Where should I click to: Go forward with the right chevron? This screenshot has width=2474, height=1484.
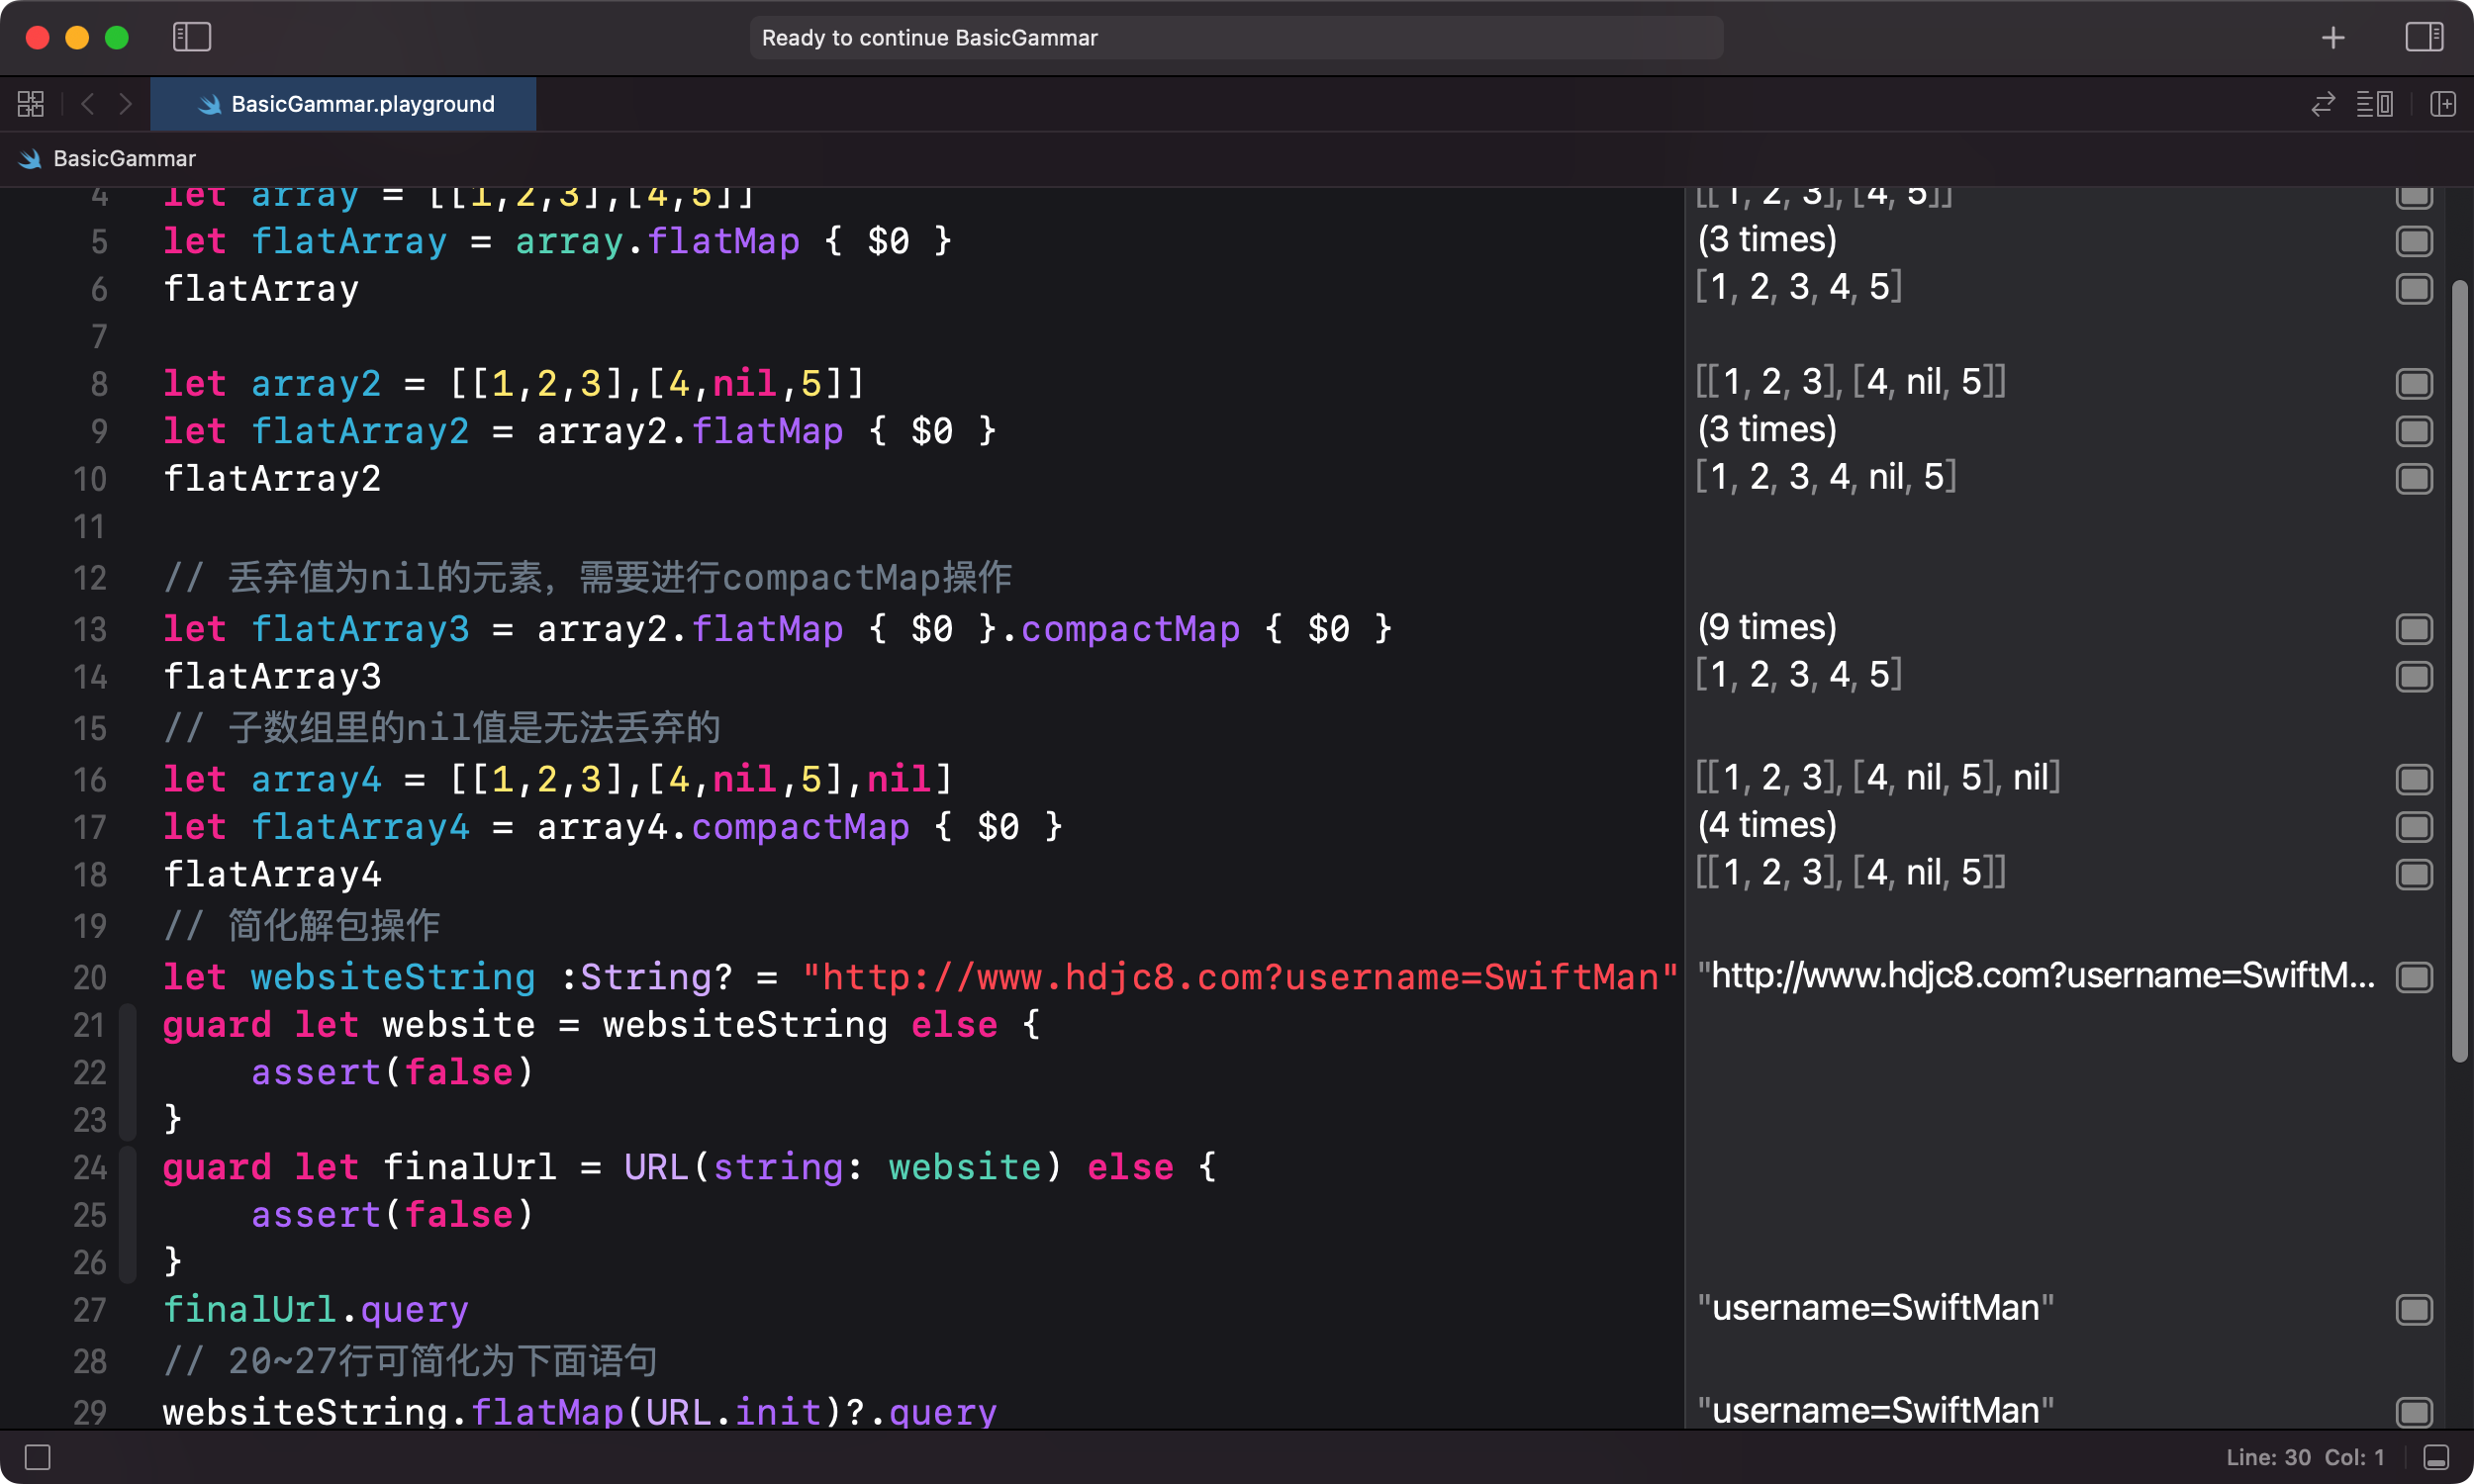[x=125, y=104]
